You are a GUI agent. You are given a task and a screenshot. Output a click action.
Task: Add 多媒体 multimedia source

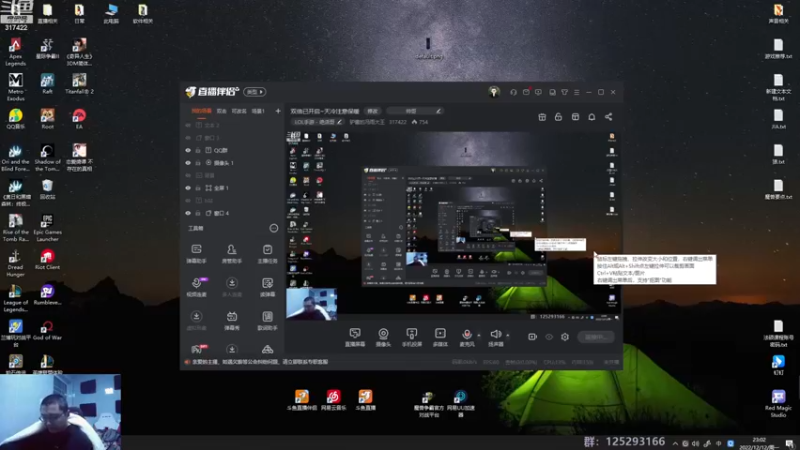pos(440,337)
